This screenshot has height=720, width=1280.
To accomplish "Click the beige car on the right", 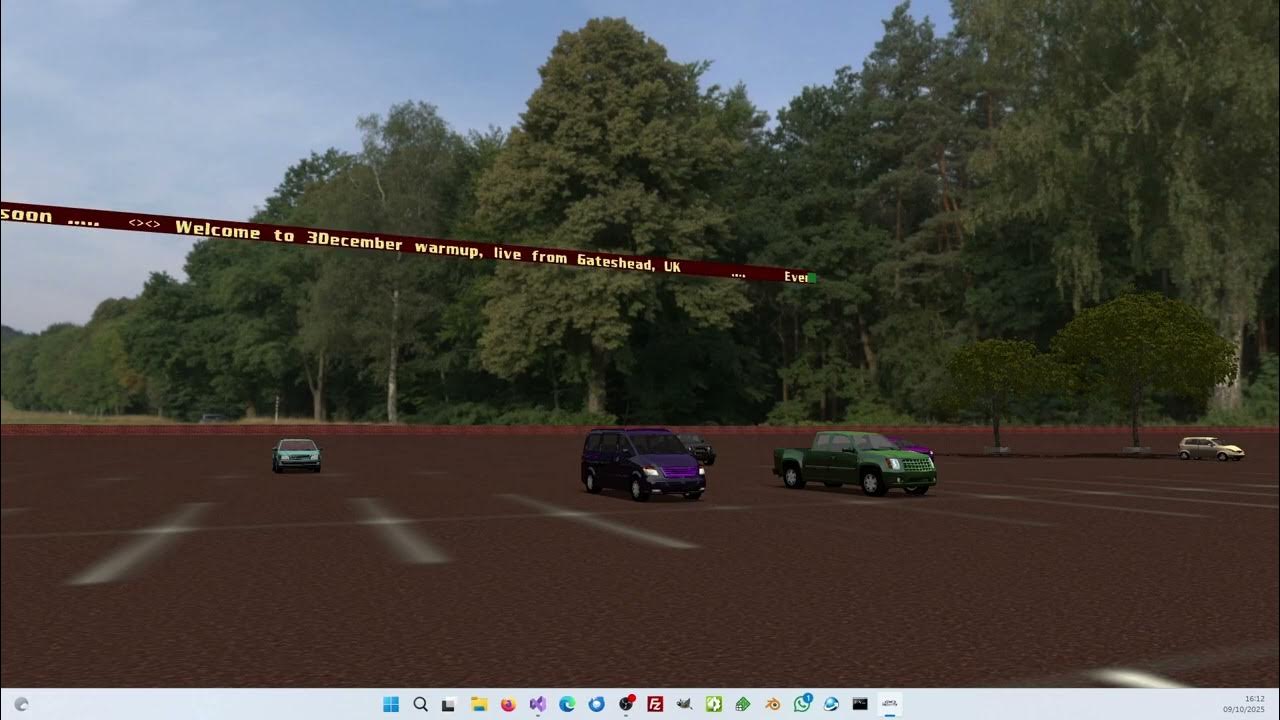I will 1211,449.
